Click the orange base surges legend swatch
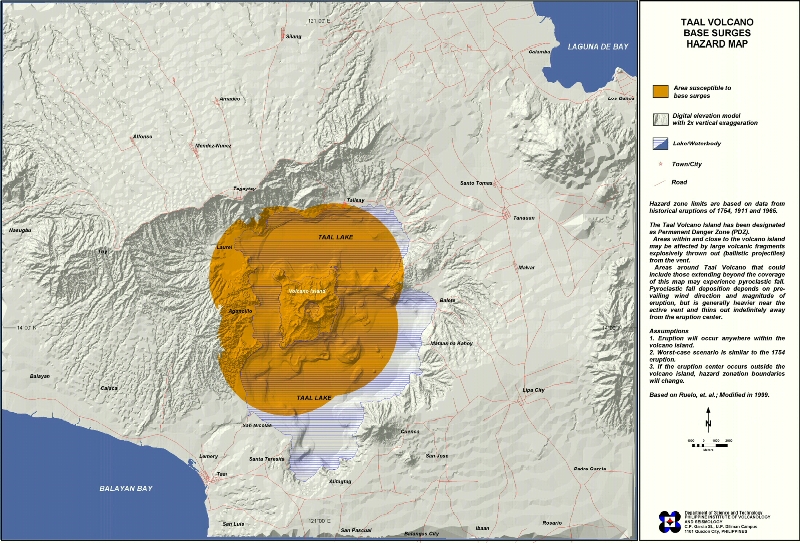800x543 pixels. pos(660,92)
